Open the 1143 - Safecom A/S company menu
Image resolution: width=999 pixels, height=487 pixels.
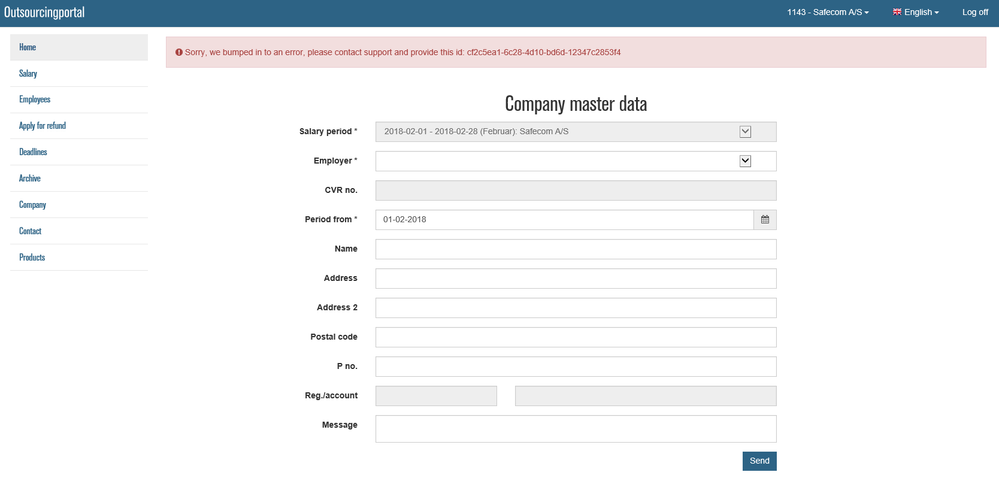pyautogui.click(x=828, y=12)
